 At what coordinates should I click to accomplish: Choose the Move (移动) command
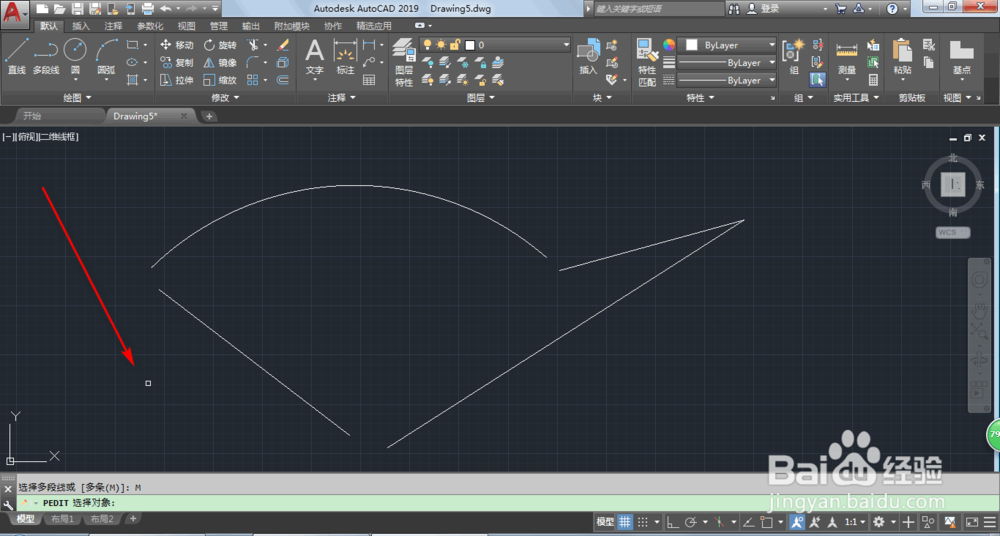pyautogui.click(x=177, y=45)
